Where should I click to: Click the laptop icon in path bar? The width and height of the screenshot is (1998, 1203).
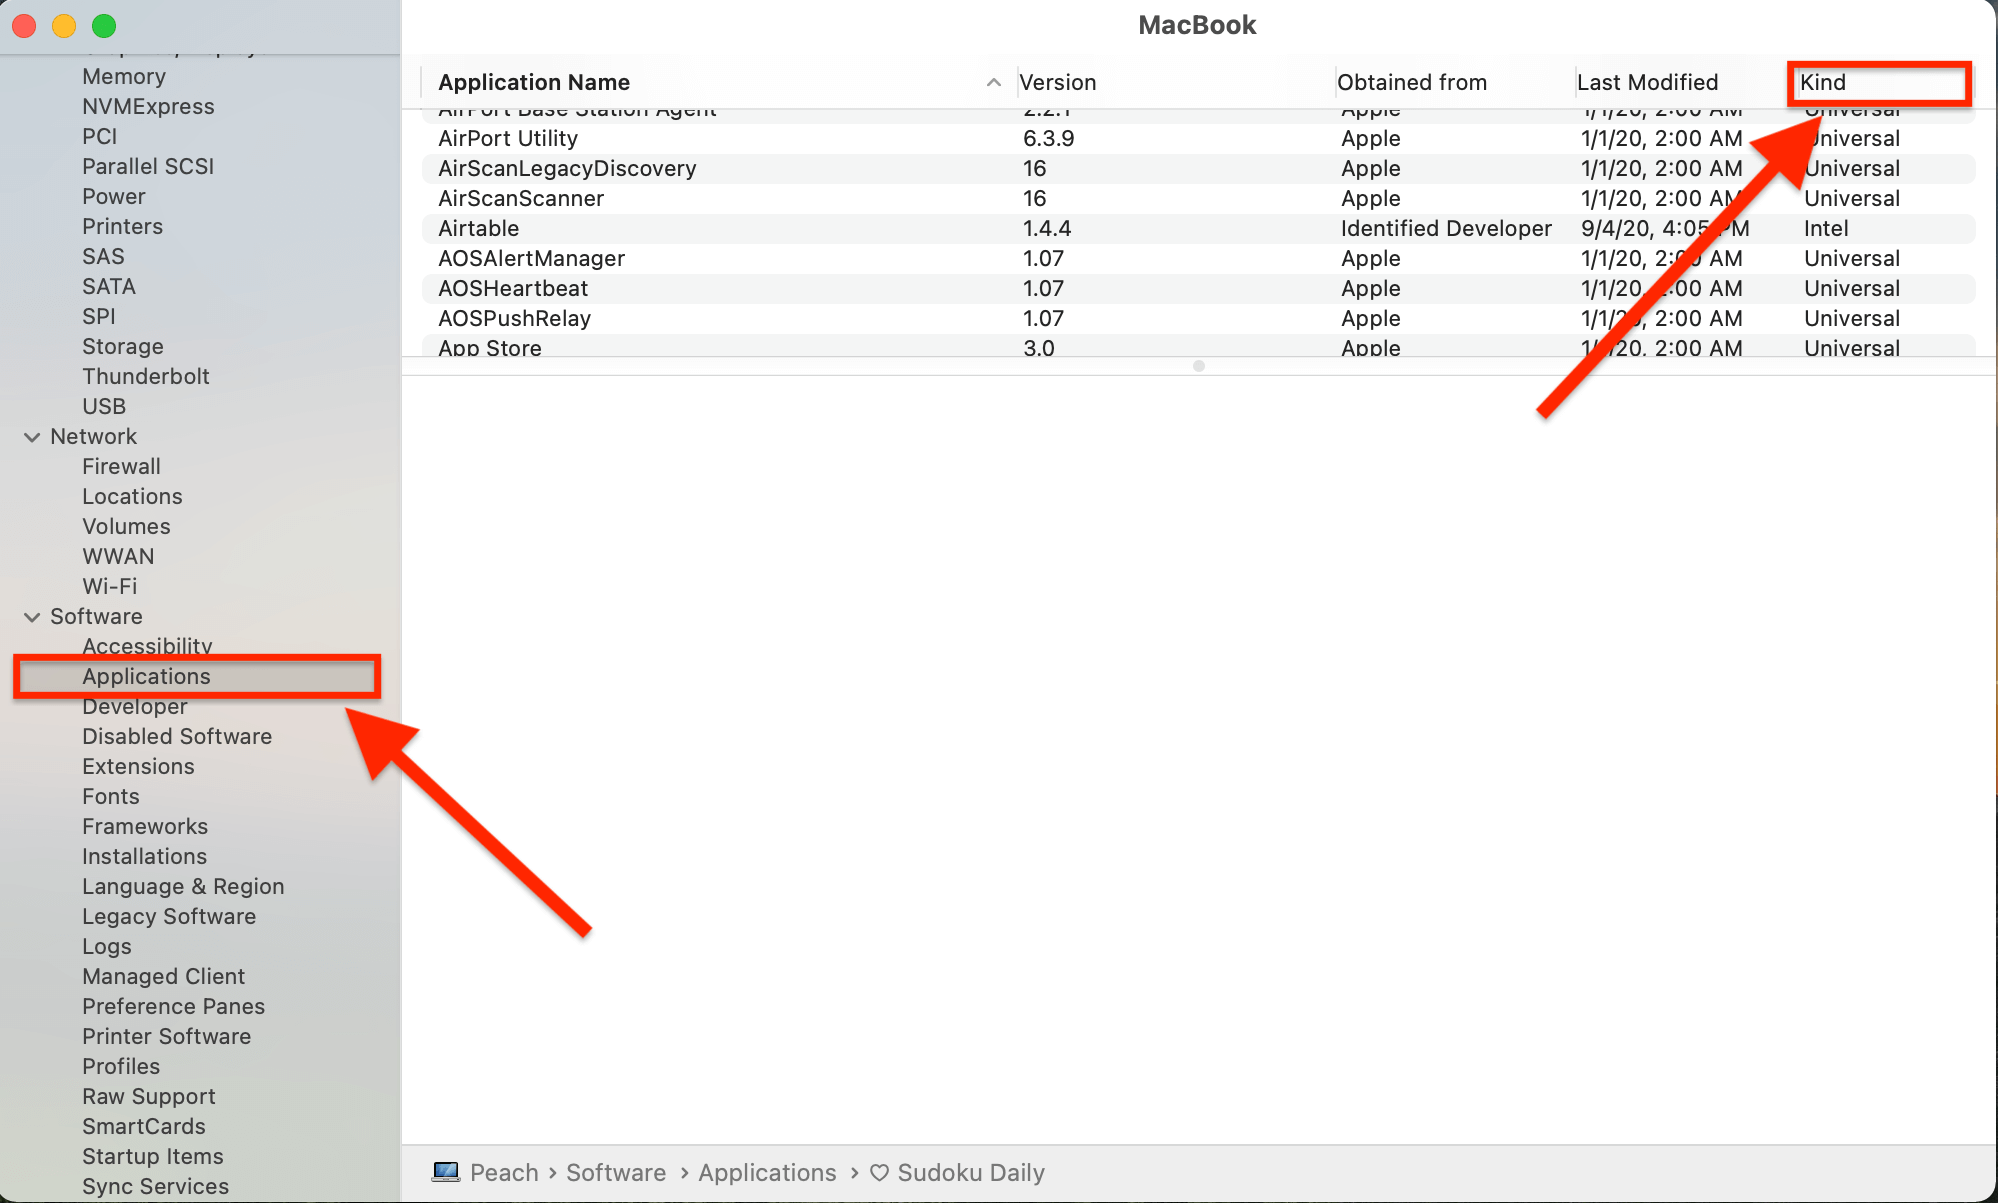pos(446,1172)
